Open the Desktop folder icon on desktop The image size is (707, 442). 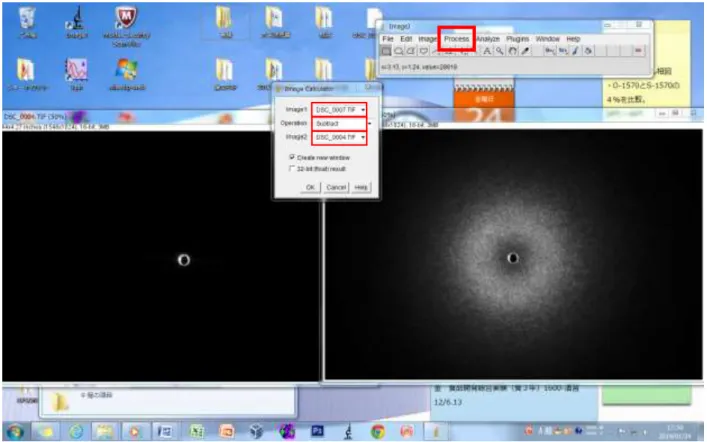pos(225,74)
